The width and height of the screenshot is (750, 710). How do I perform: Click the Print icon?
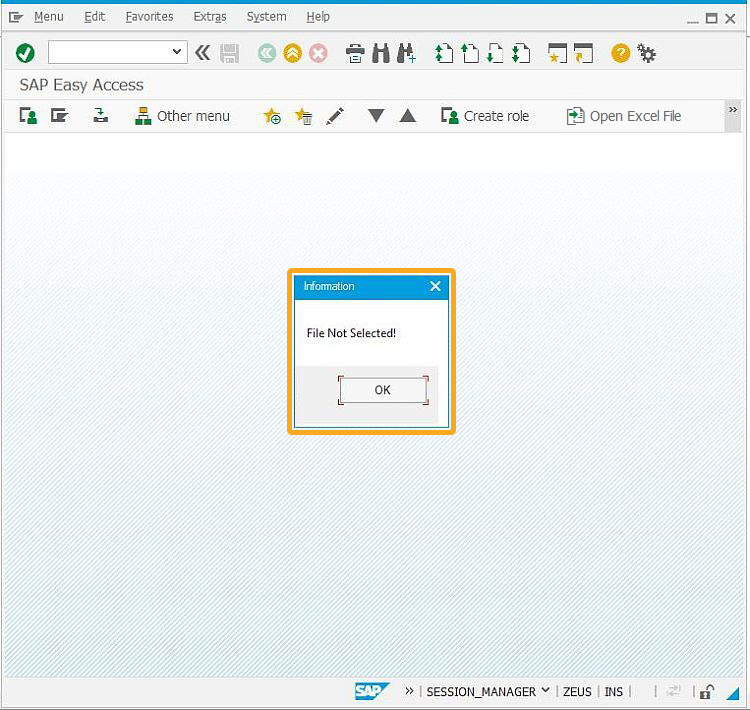355,53
